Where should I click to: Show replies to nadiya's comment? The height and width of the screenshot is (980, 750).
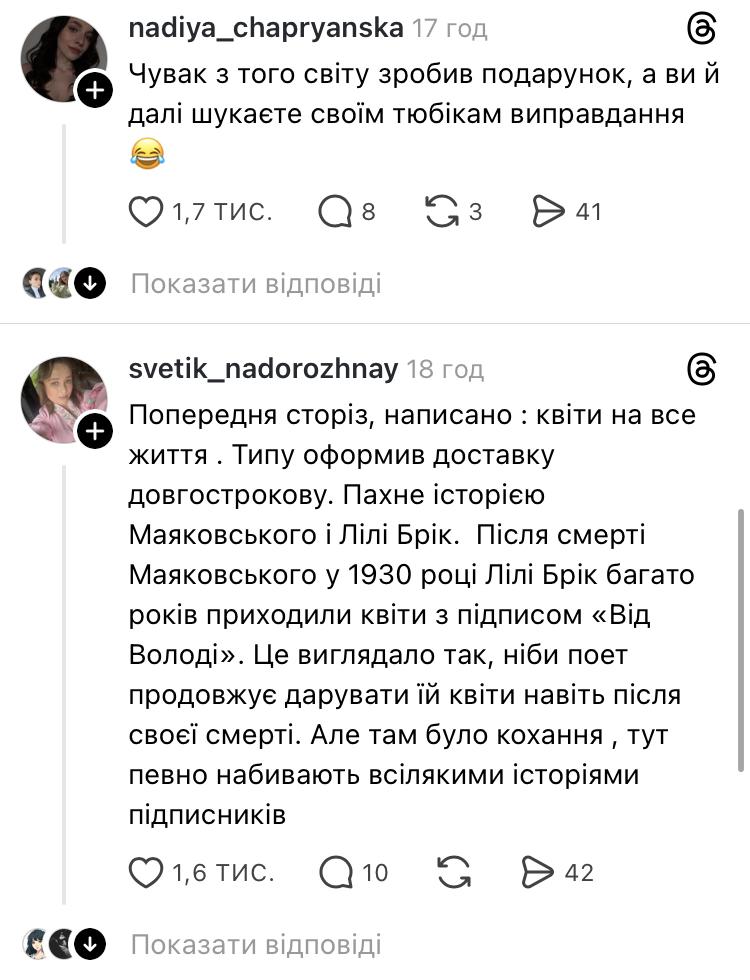coord(254,283)
